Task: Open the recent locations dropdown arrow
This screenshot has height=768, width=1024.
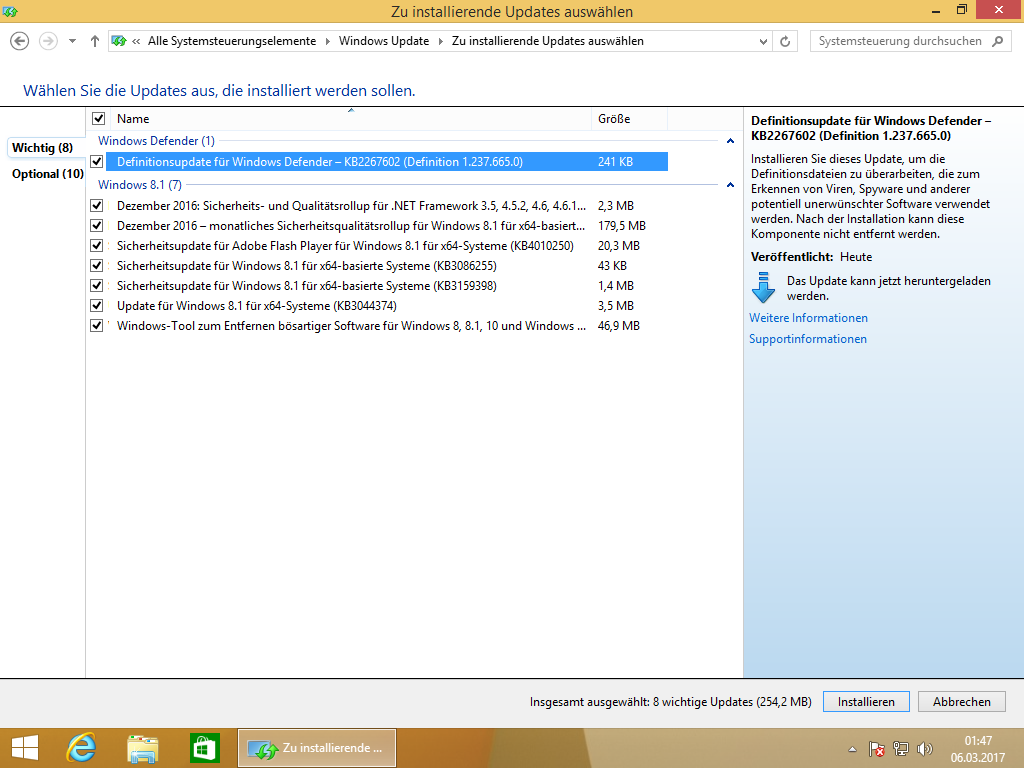Action: coord(72,41)
